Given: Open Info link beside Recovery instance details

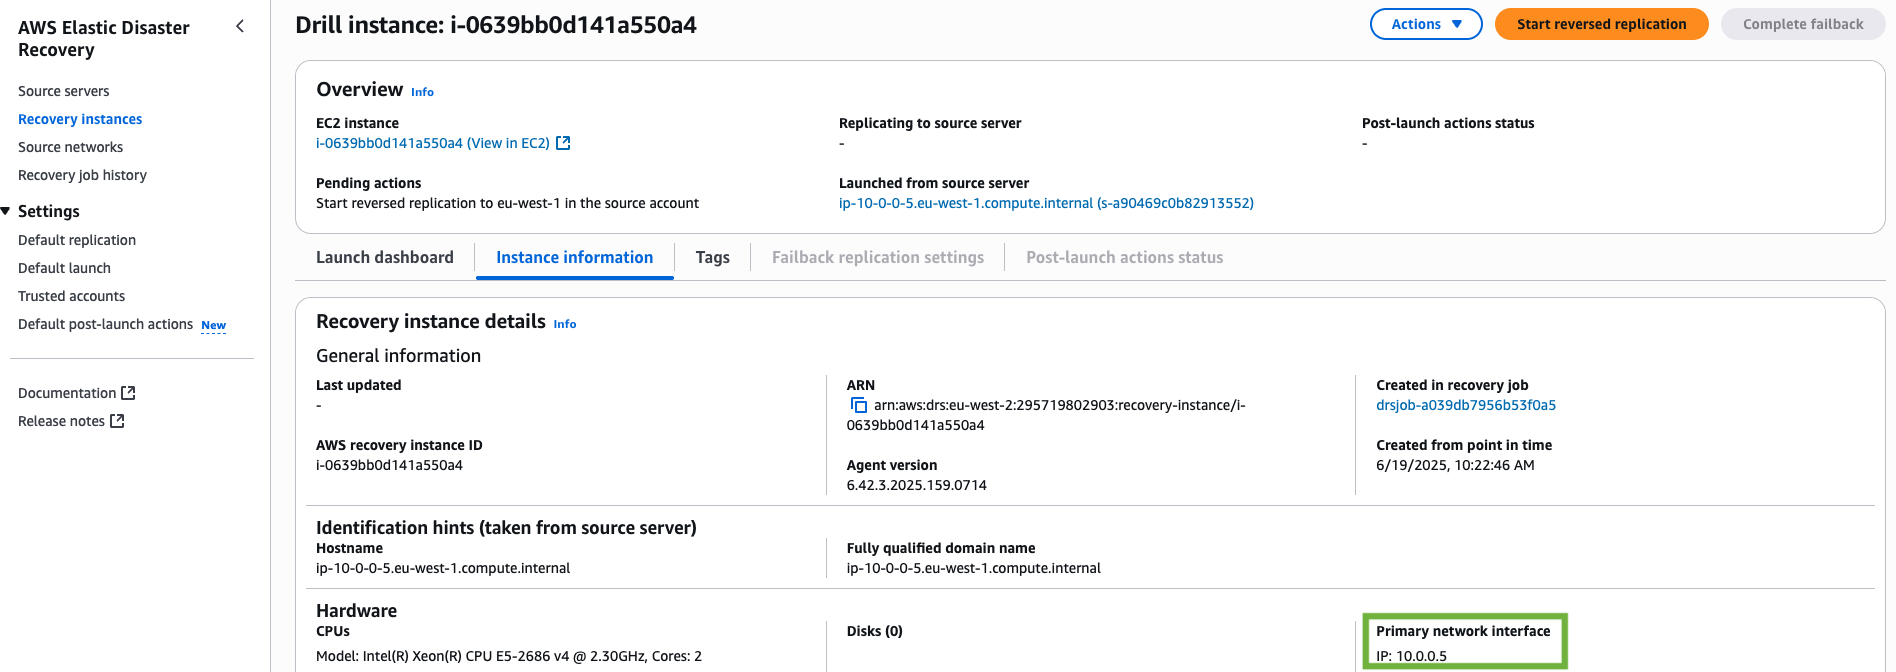Looking at the screenshot, I should (x=564, y=324).
